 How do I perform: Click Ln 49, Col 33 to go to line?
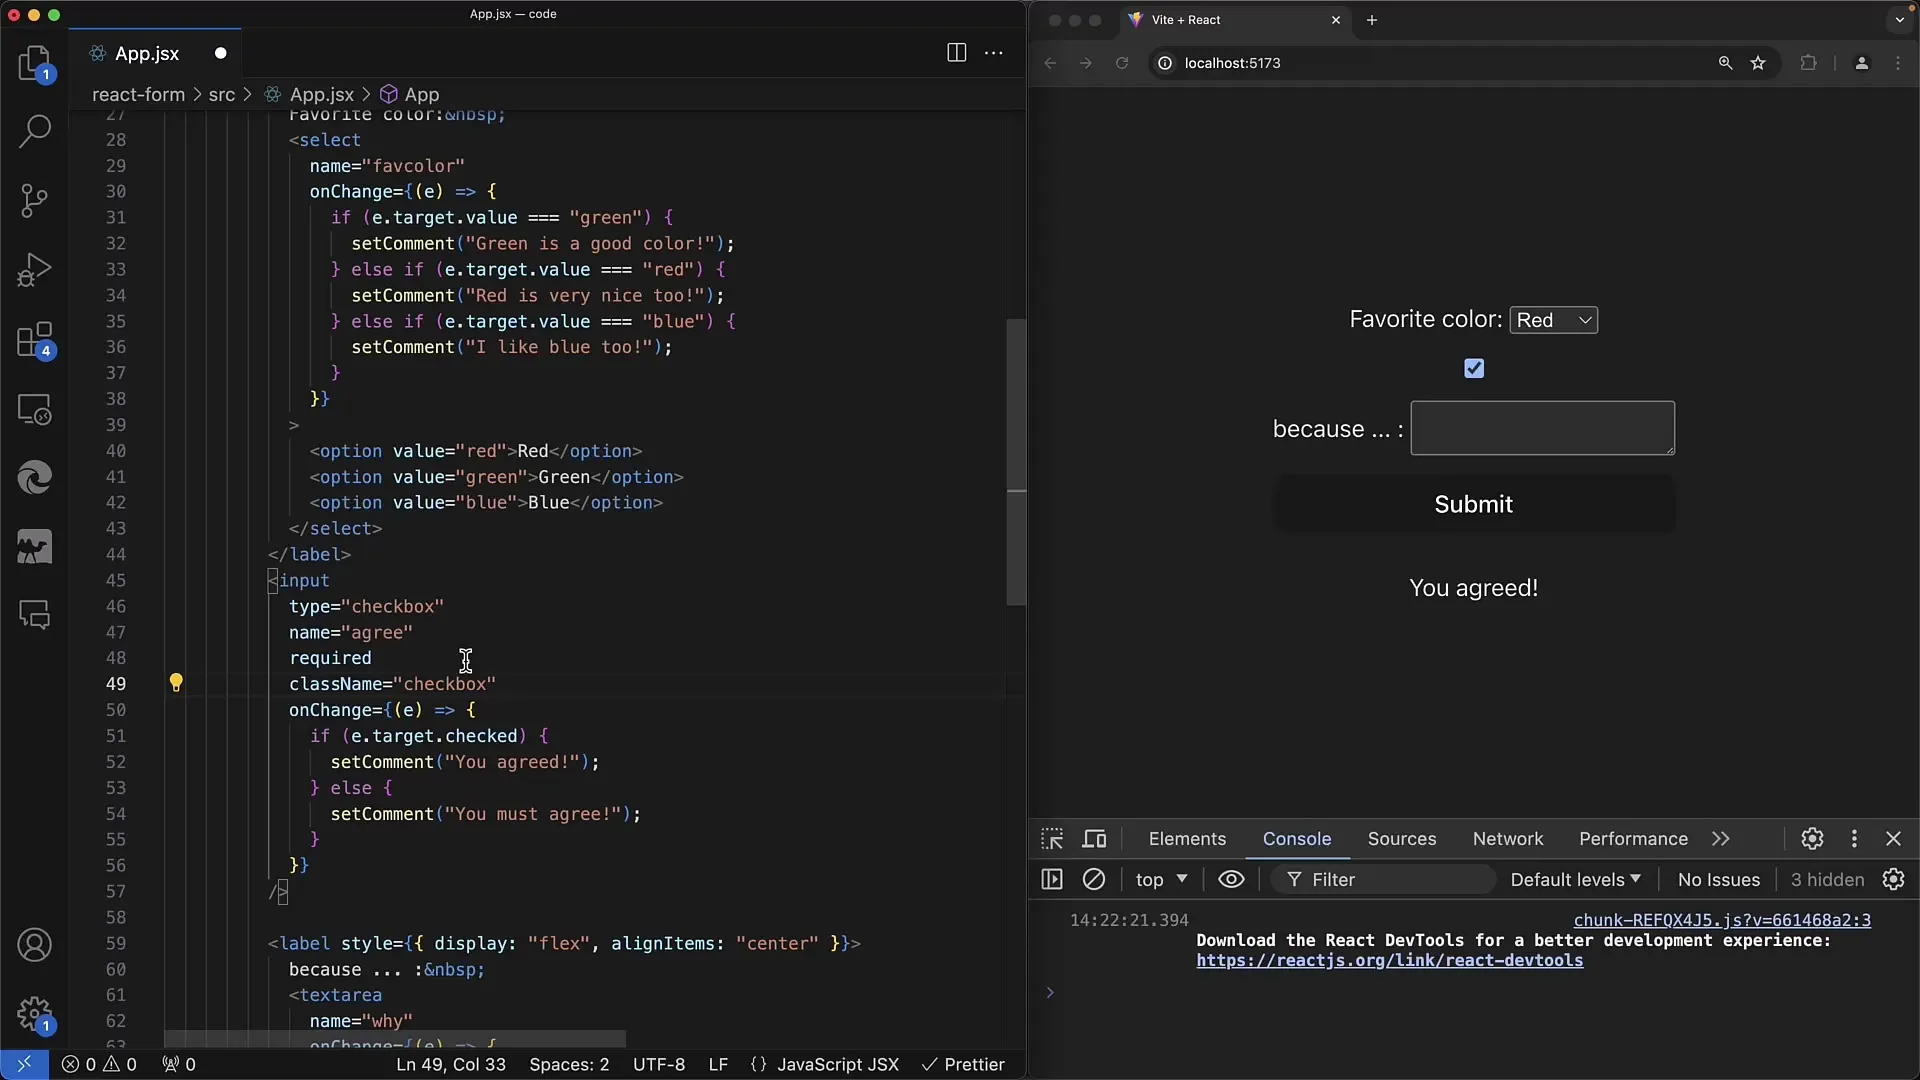click(x=451, y=1064)
